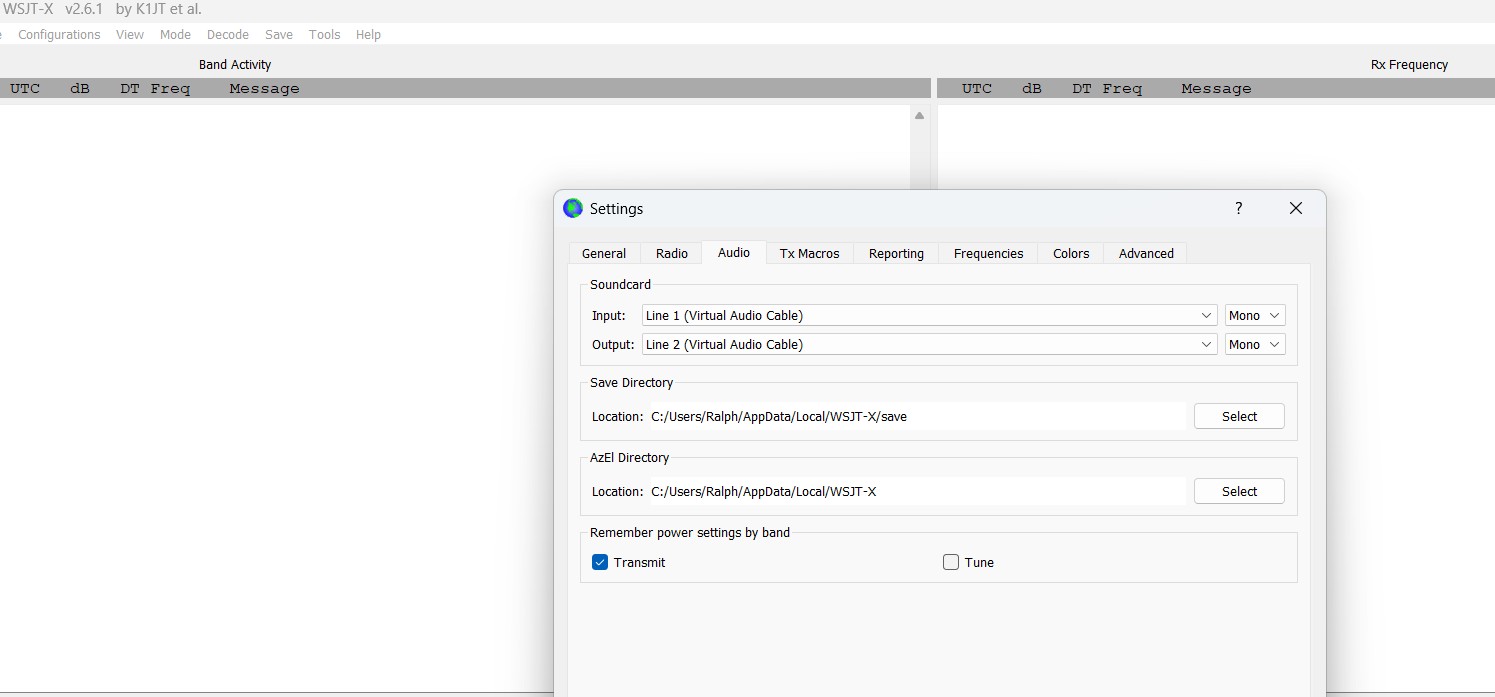This screenshot has height=697, width=1495.
Task: Open the Tx Macros tab
Action: coord(809,253)
